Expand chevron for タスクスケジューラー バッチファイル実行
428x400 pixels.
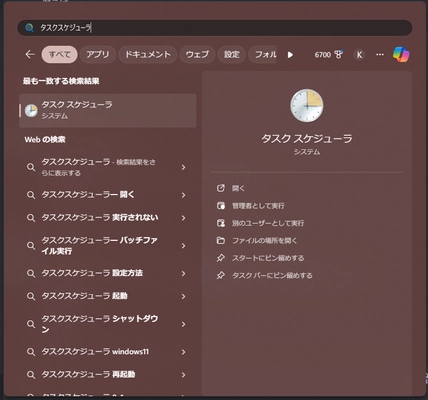coord(183,246)
